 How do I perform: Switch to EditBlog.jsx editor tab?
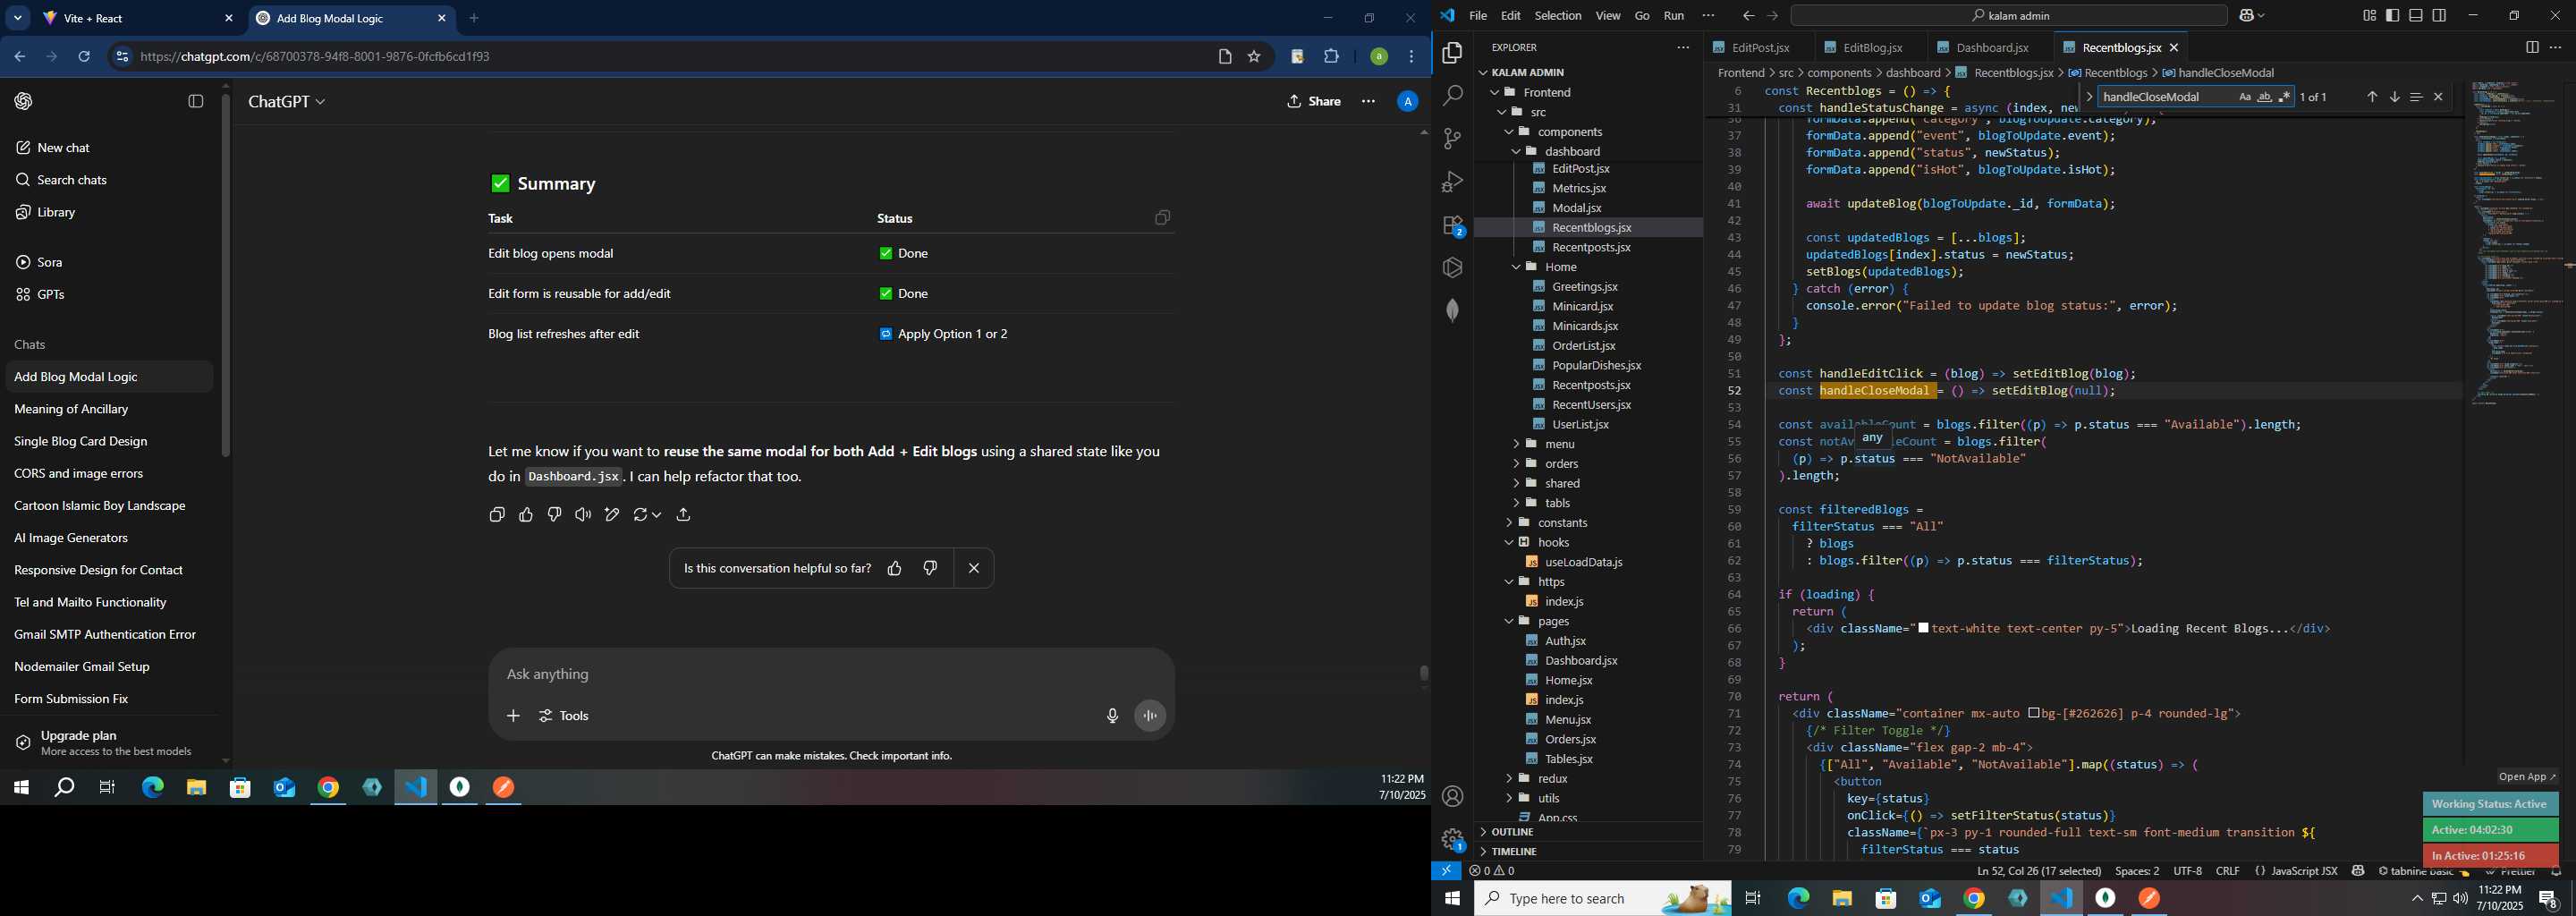point(1872,48)
